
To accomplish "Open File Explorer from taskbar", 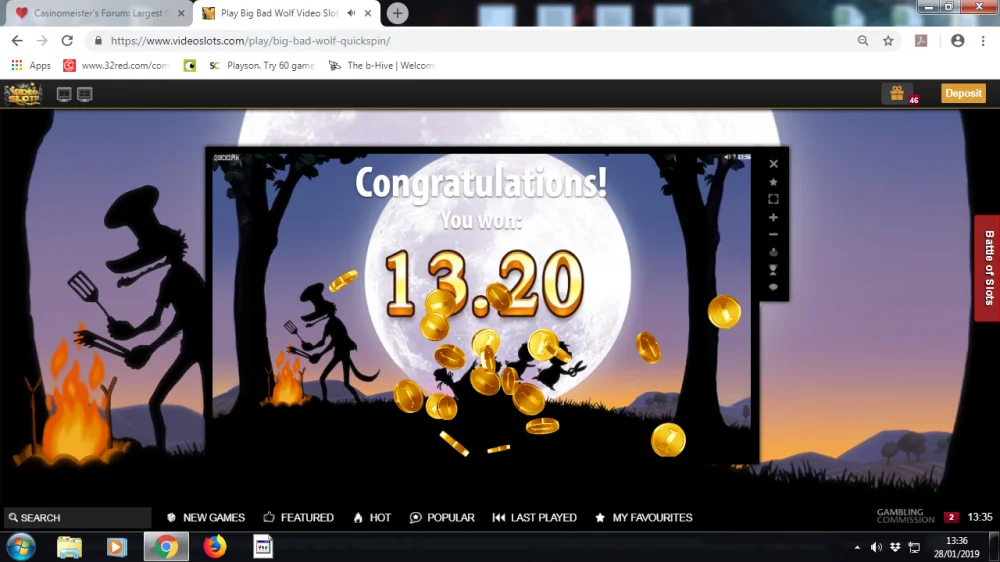I will click(69, 547).
